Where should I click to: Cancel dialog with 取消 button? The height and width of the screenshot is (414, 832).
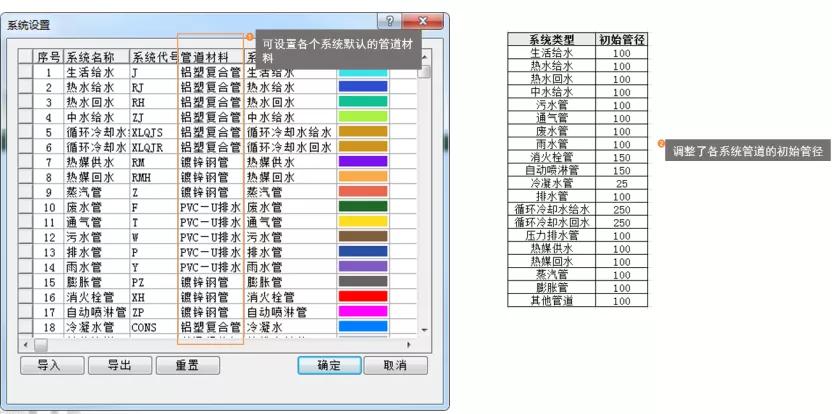[x=395, y=365]
